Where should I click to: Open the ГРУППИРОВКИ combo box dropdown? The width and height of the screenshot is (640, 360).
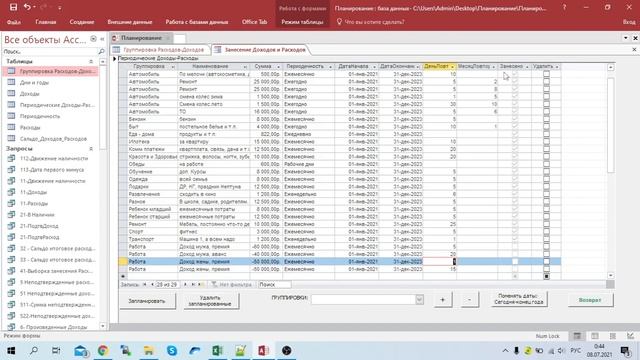(419, 300)
